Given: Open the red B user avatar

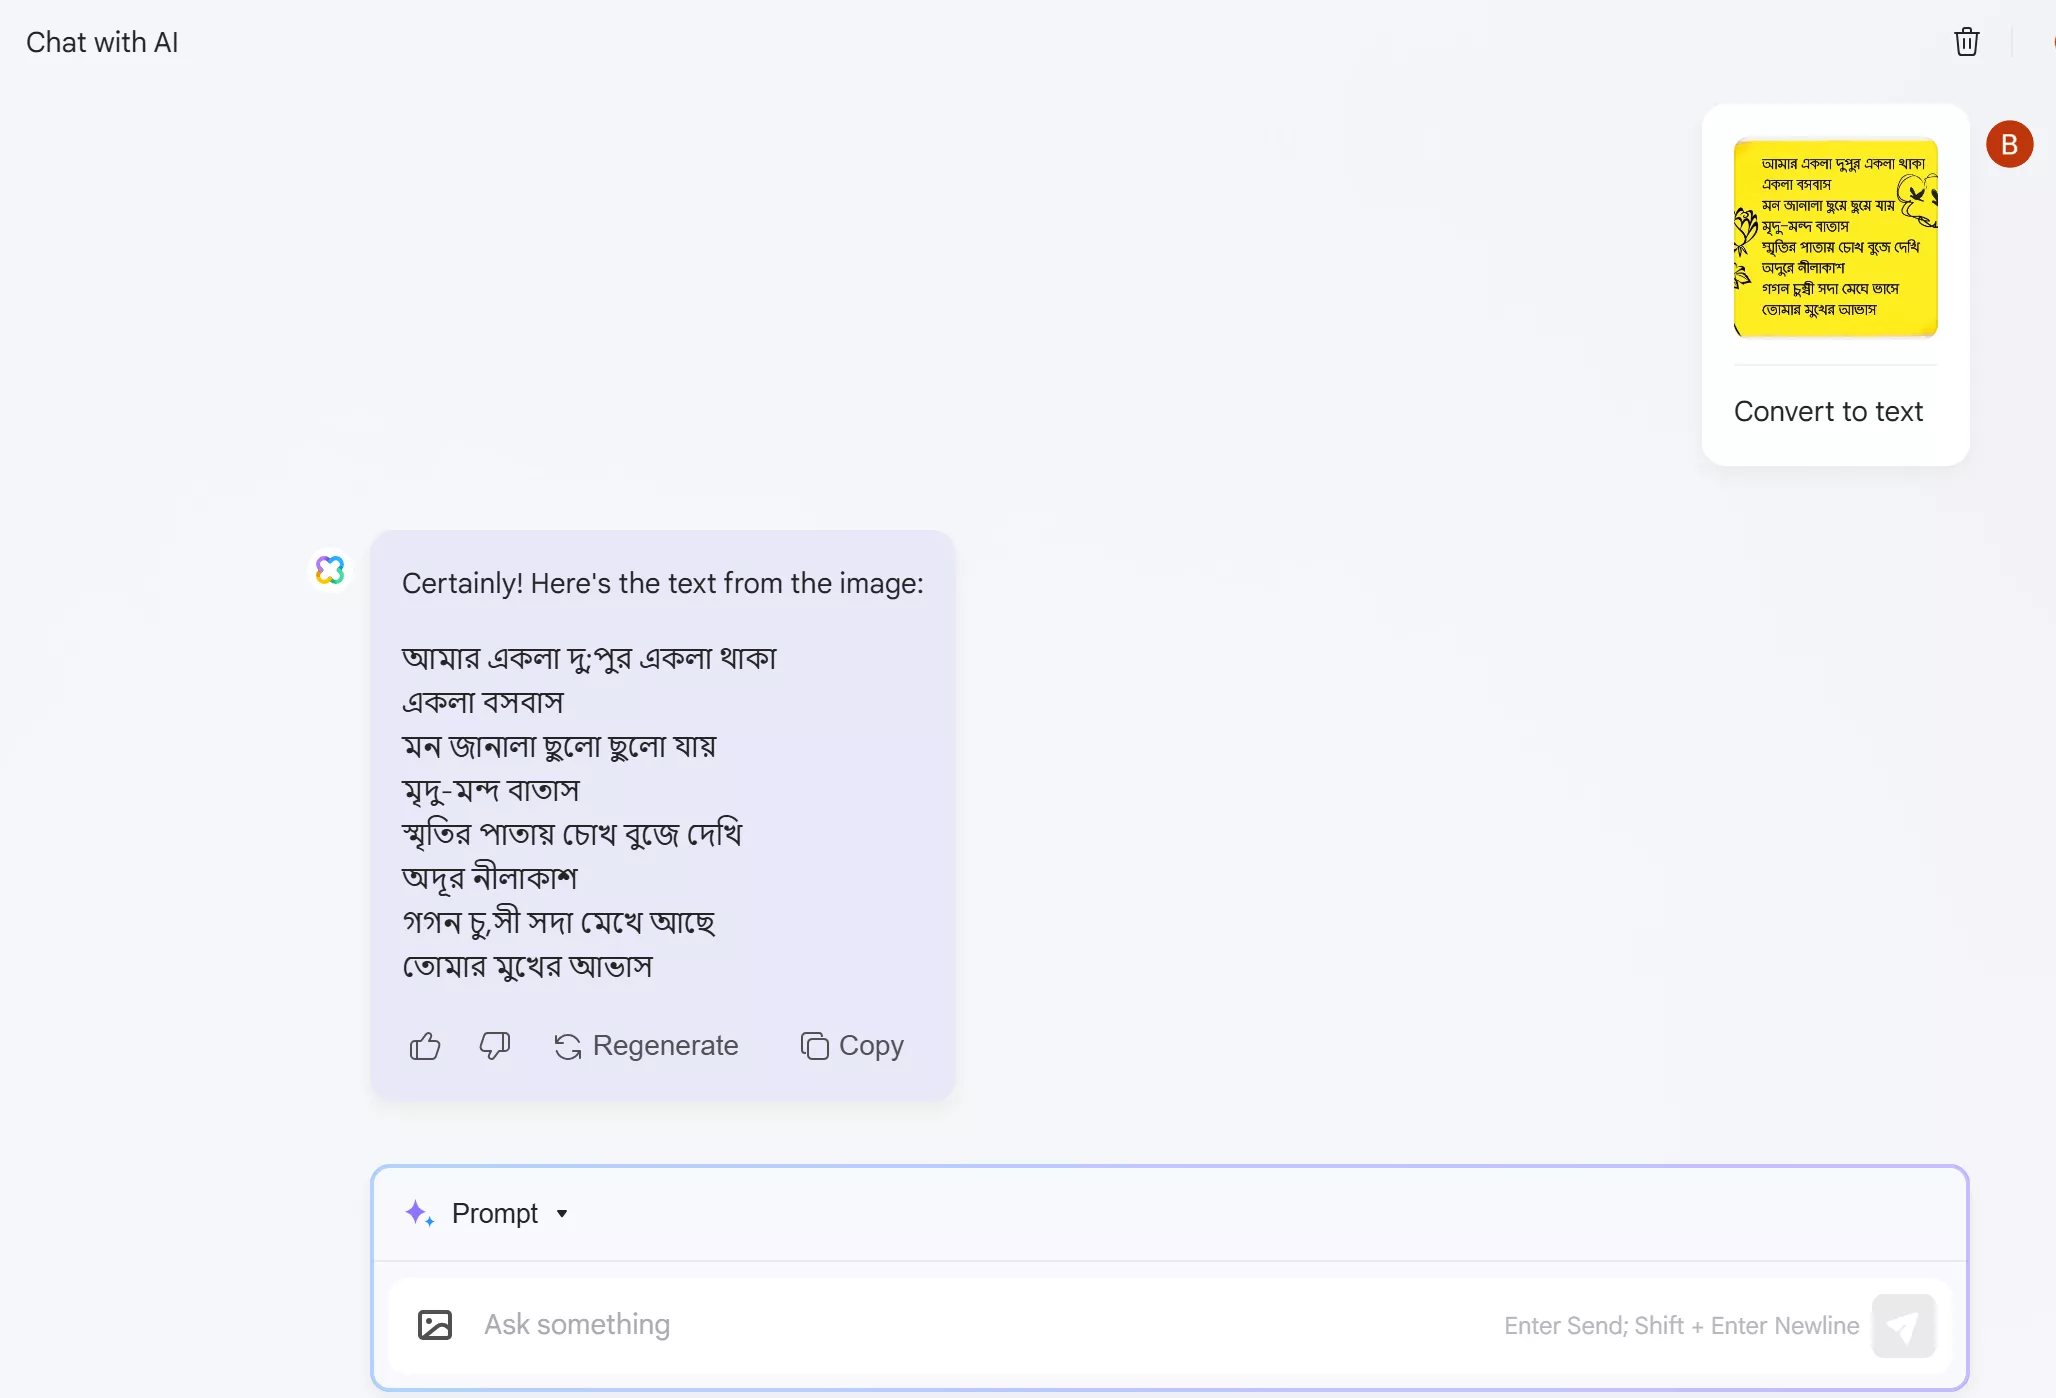Looking at the screenshot, I should point(2009,145).
